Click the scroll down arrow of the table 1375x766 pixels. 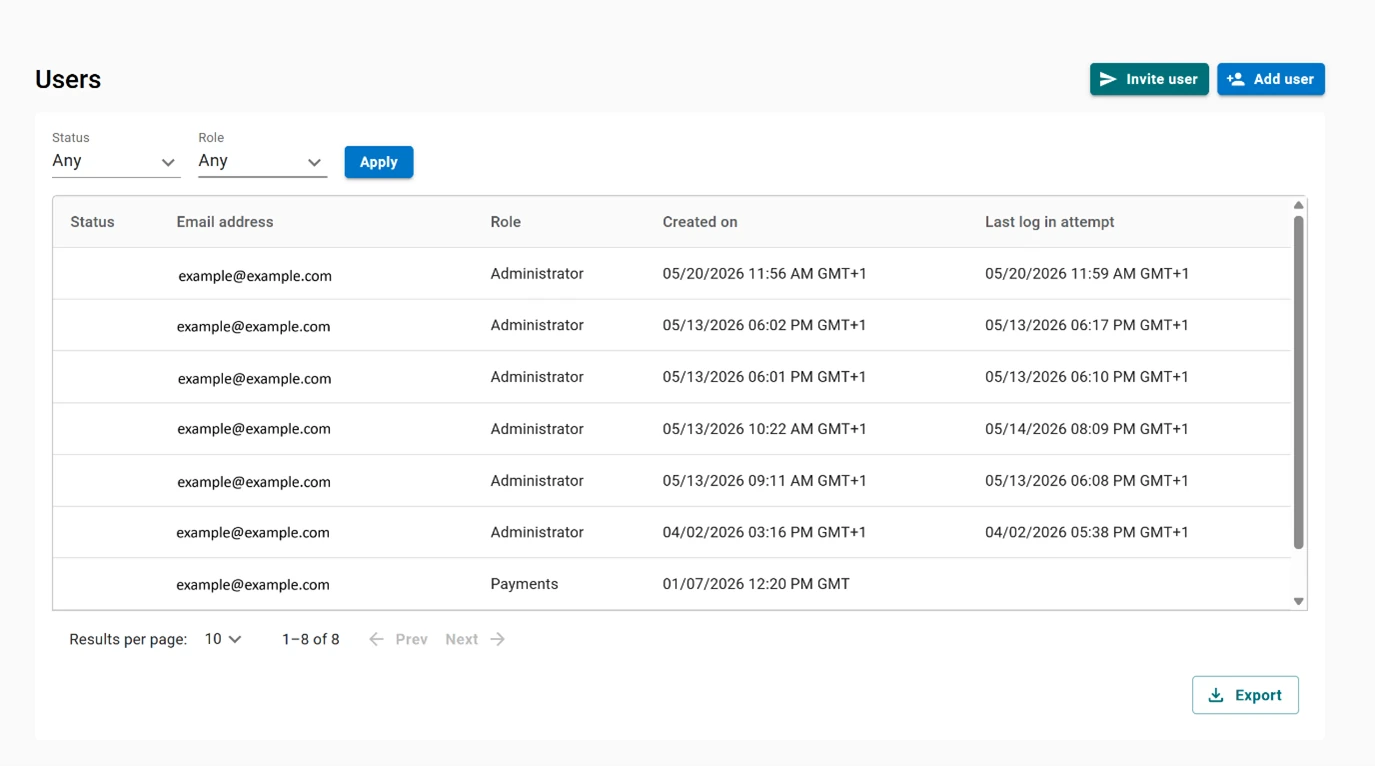tap(1298, 601)
